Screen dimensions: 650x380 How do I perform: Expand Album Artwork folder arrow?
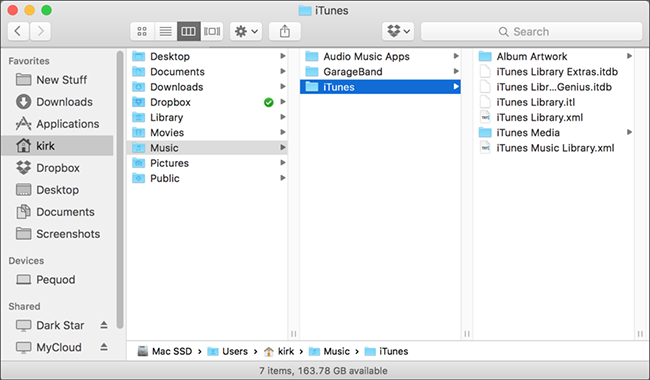(629, 56)
